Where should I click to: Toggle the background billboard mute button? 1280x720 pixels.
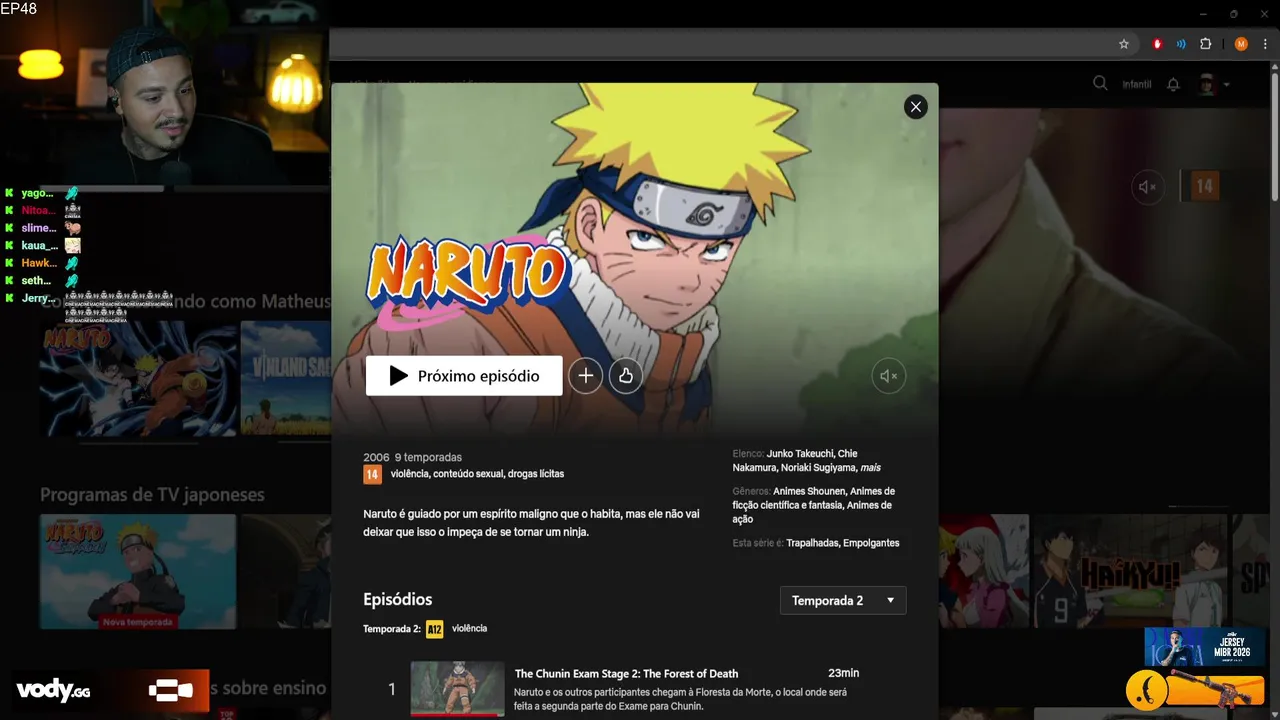[x=1148, y=187]
